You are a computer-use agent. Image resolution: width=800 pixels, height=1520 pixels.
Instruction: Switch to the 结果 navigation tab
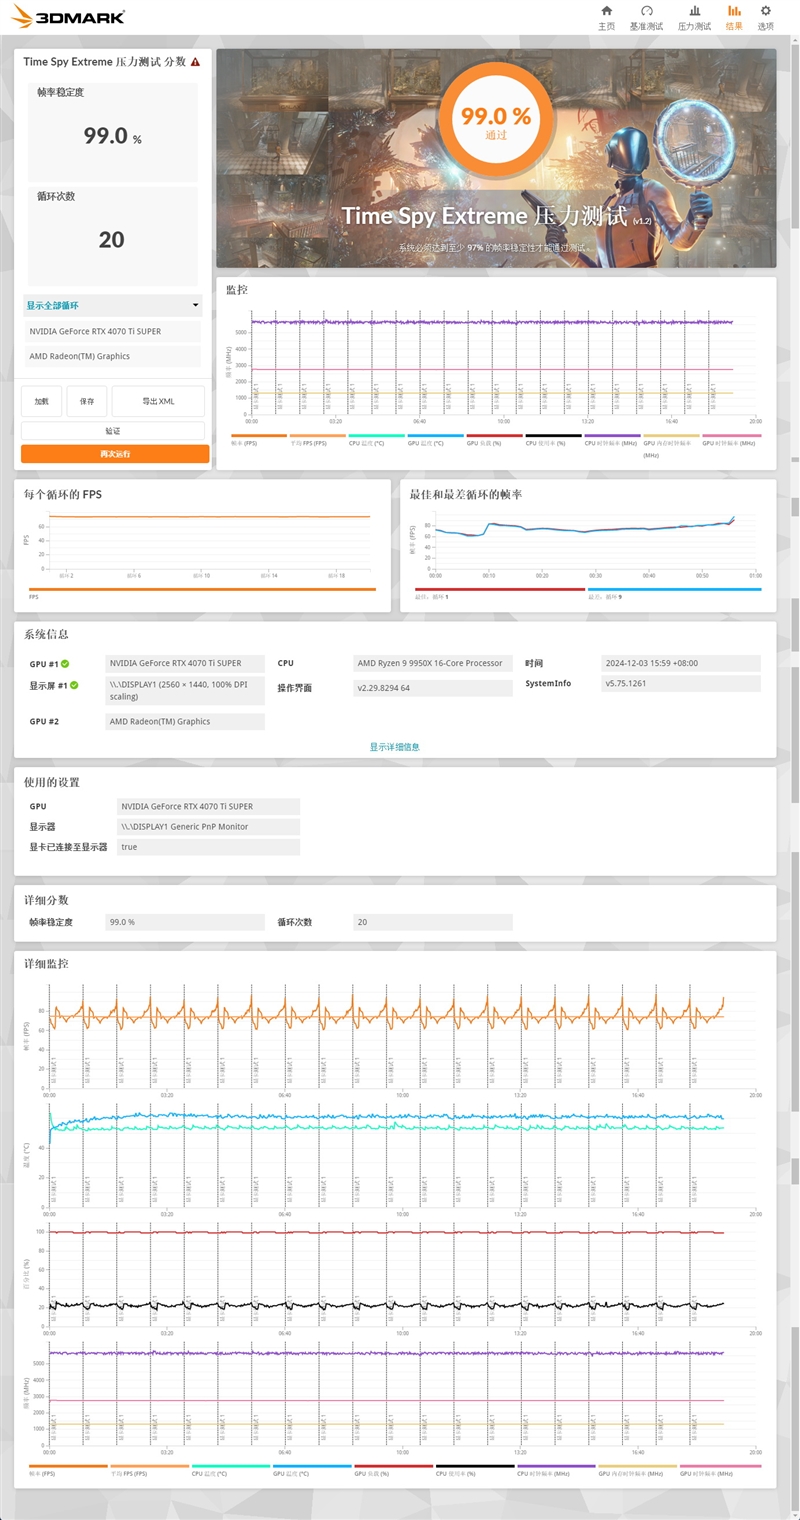[734, 15]
